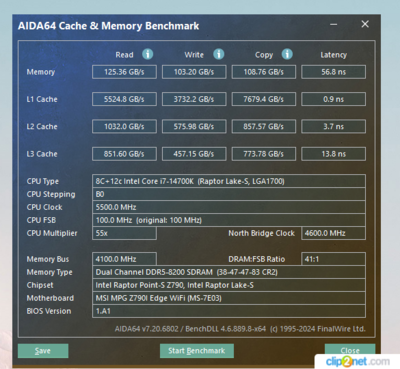The height and width of the screenshot is (369, 400).
Task: Minimize the AIDA64 benchmark window
Action: click(x=334, y=24)
